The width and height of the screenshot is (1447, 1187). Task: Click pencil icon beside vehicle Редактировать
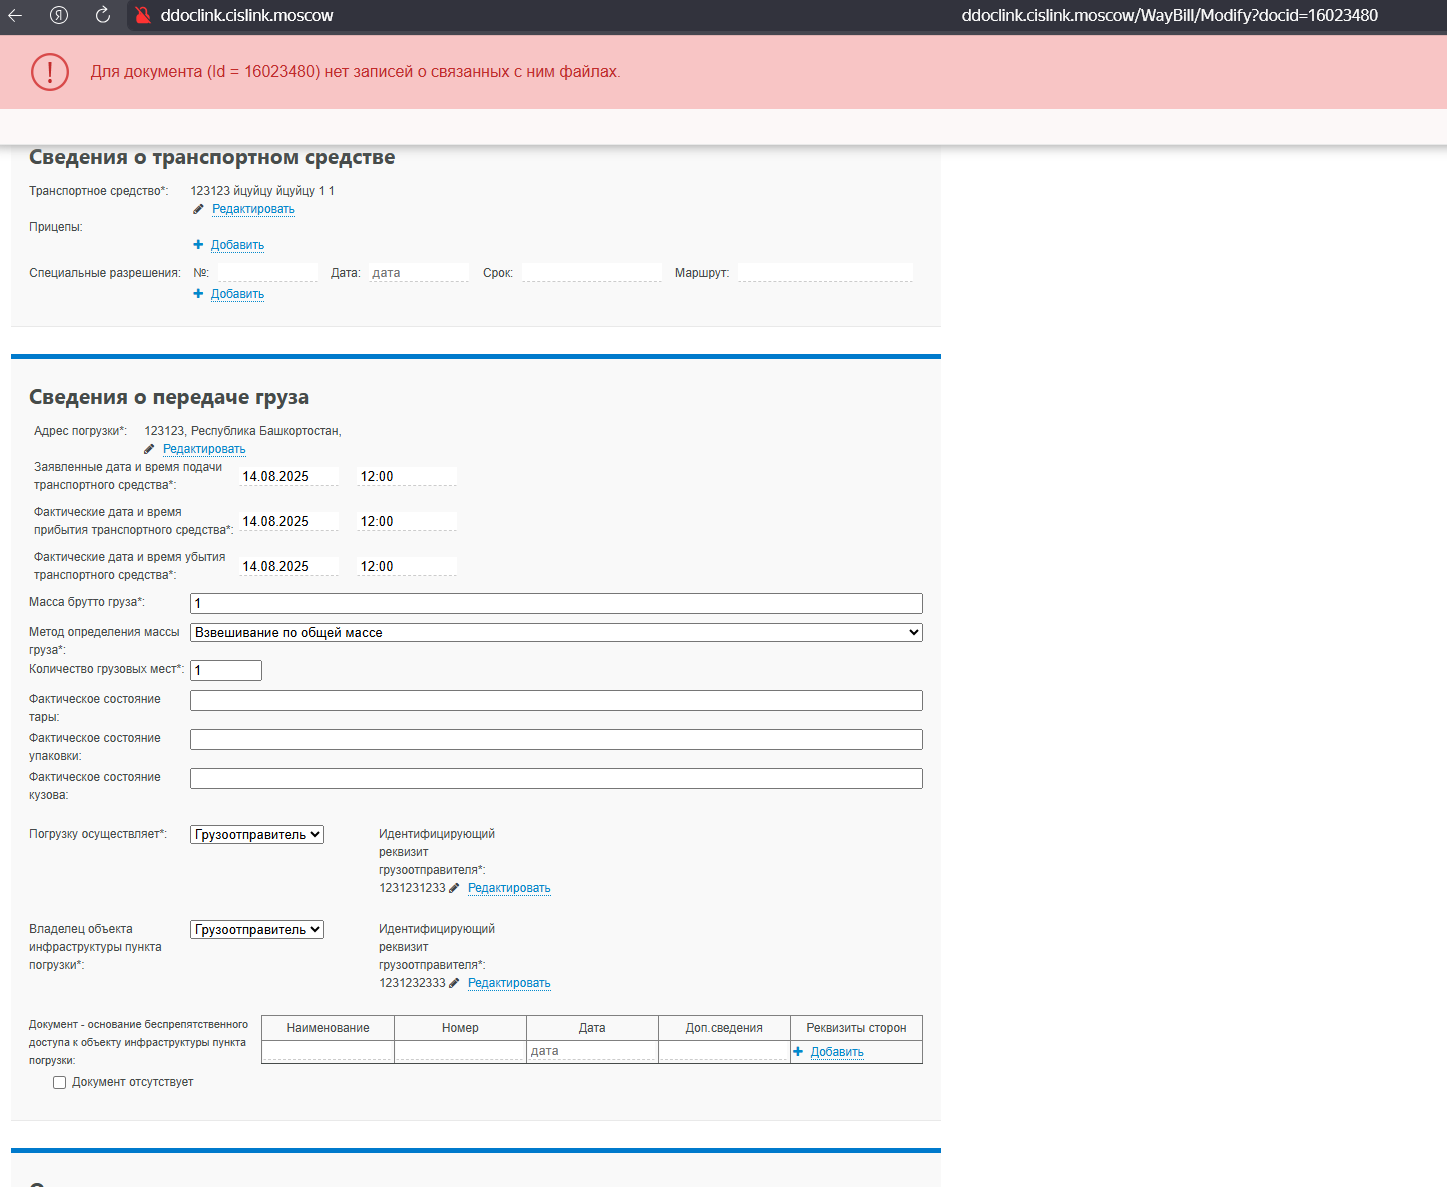[x=198, y=209]
